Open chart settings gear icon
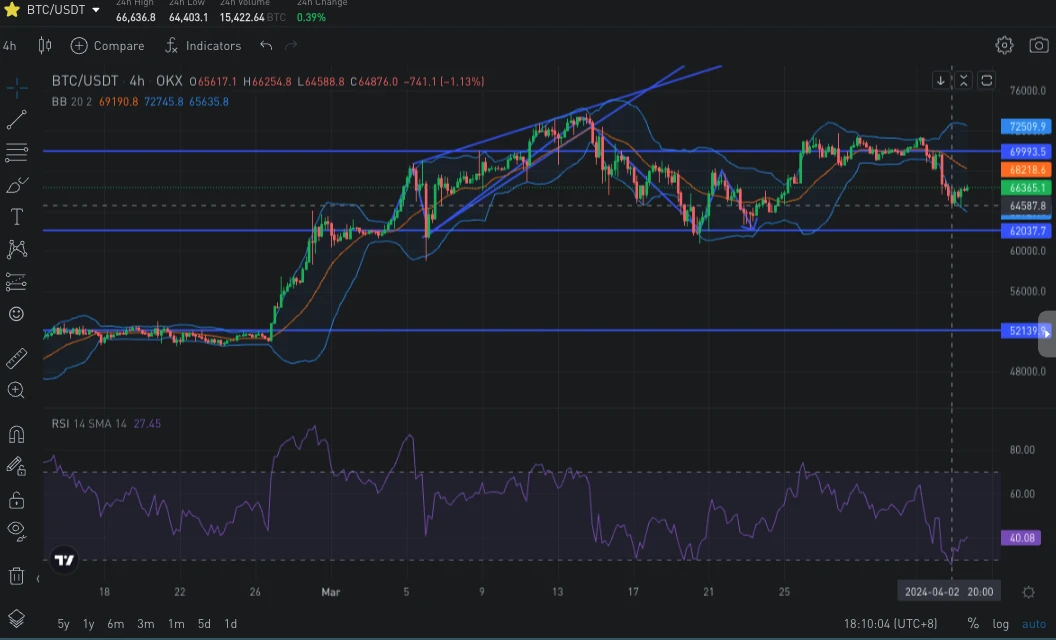This screenshot has height=640, width=1056. click(x=1004, y=45)
